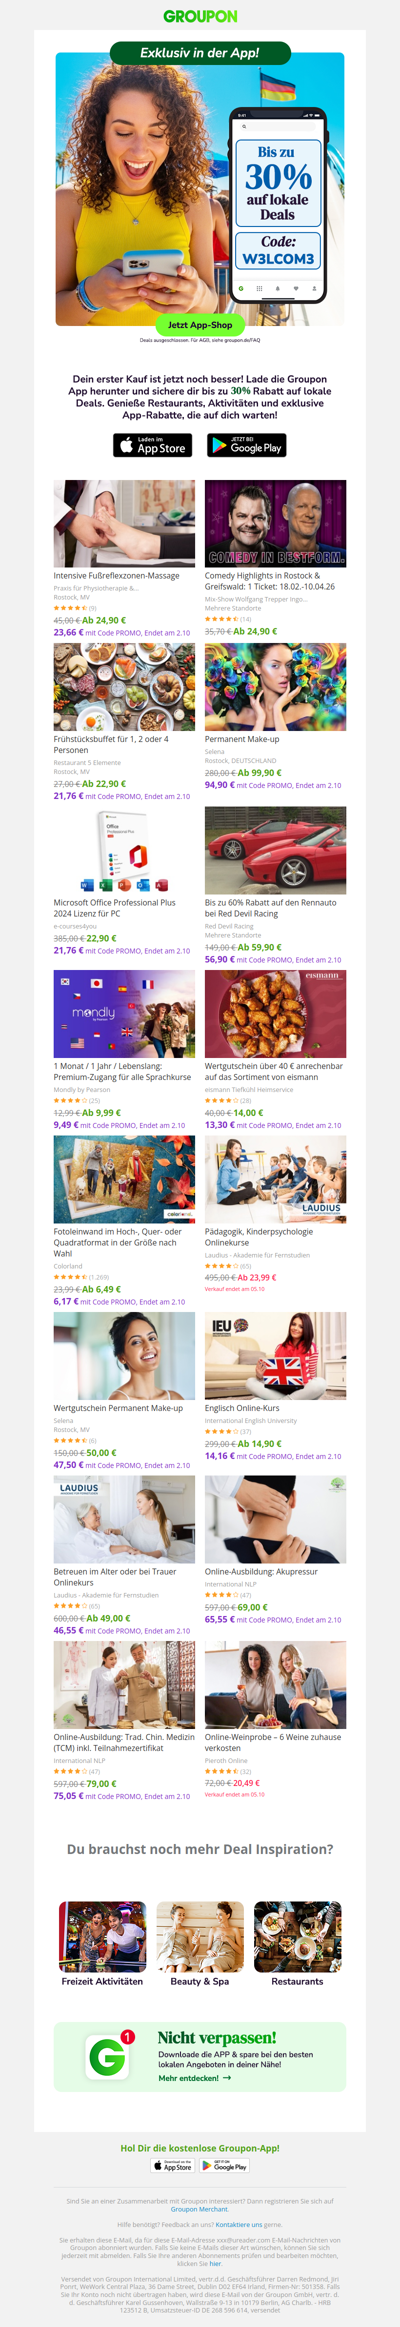The height and width of the screenshot is (2327, 400).
Task: Open the App Store badge under intro text
Action: pyautogui.click(x=152, y=445)
